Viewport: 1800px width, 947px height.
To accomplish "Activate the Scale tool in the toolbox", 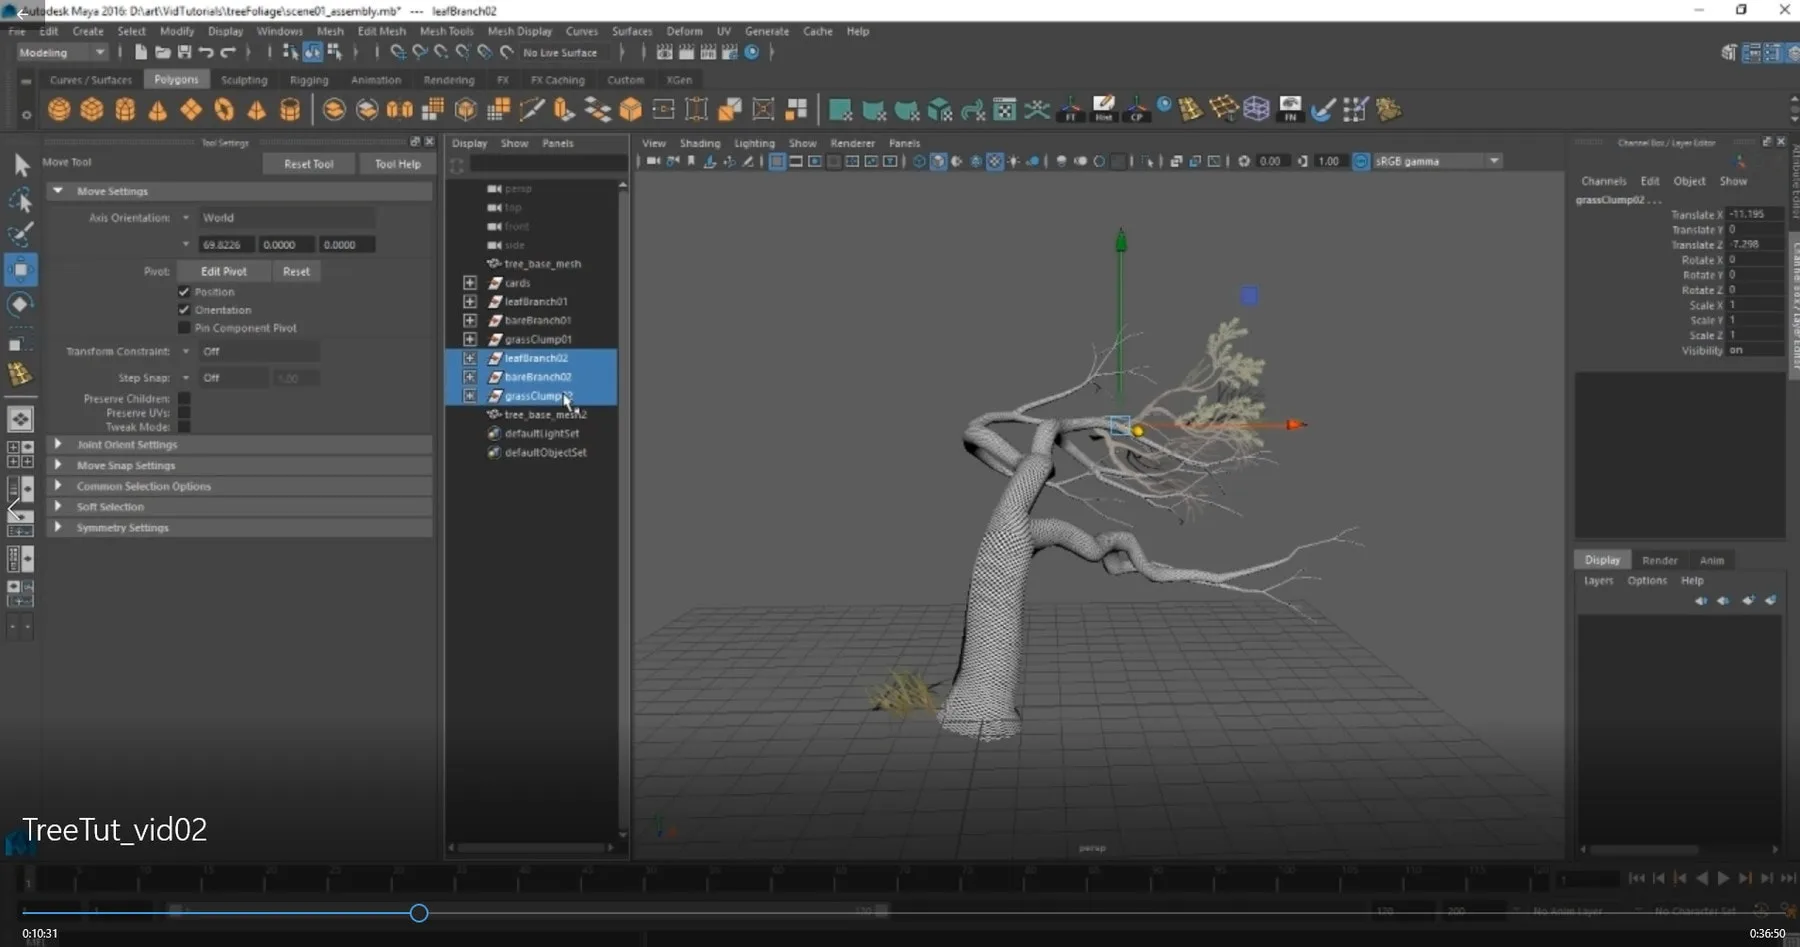I will tap(21, 343).
